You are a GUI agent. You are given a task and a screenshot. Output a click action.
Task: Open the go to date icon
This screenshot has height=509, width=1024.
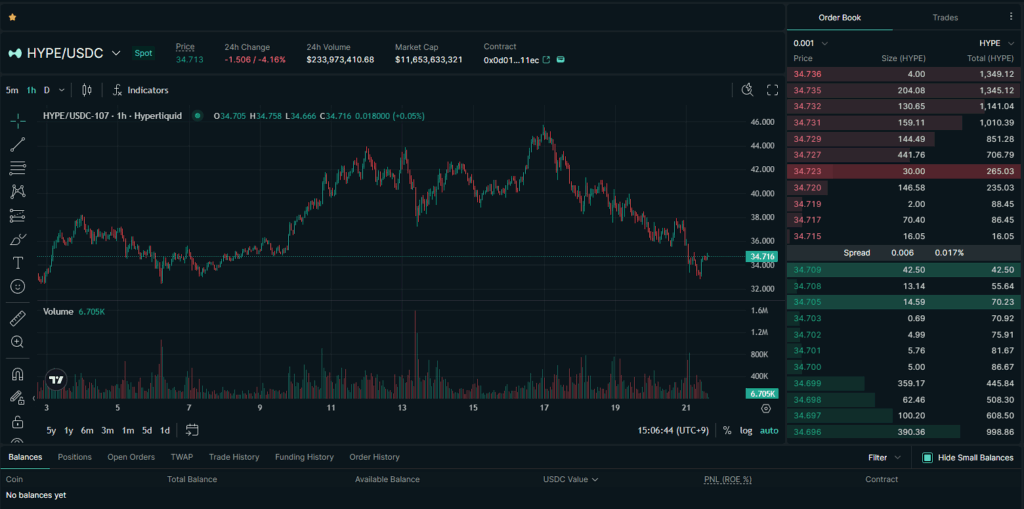tap(192, 430)
